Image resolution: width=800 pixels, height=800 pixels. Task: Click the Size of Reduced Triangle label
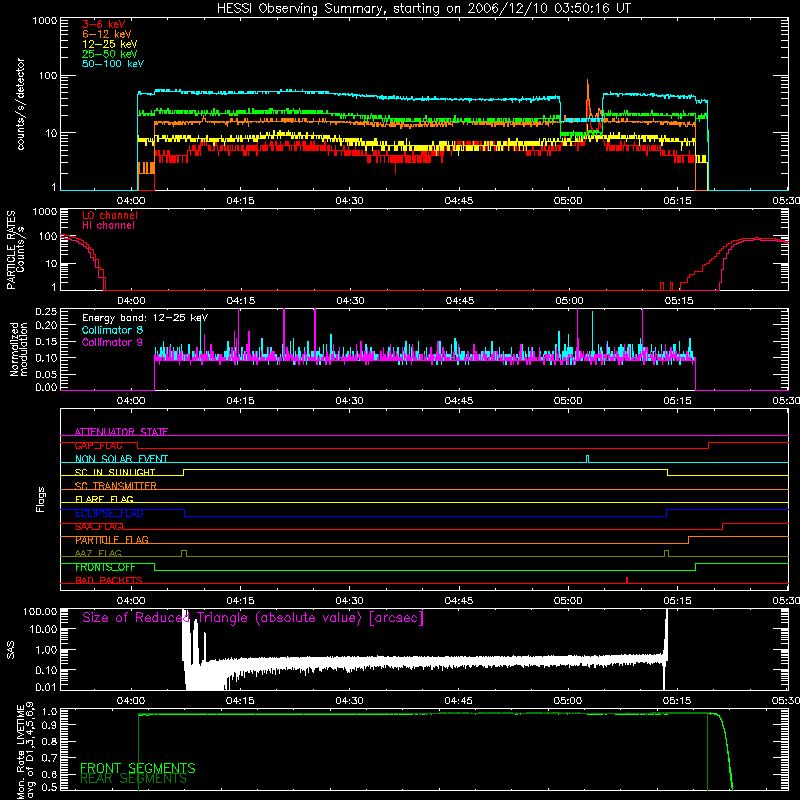pyautogui.click(x=253, y=618)
